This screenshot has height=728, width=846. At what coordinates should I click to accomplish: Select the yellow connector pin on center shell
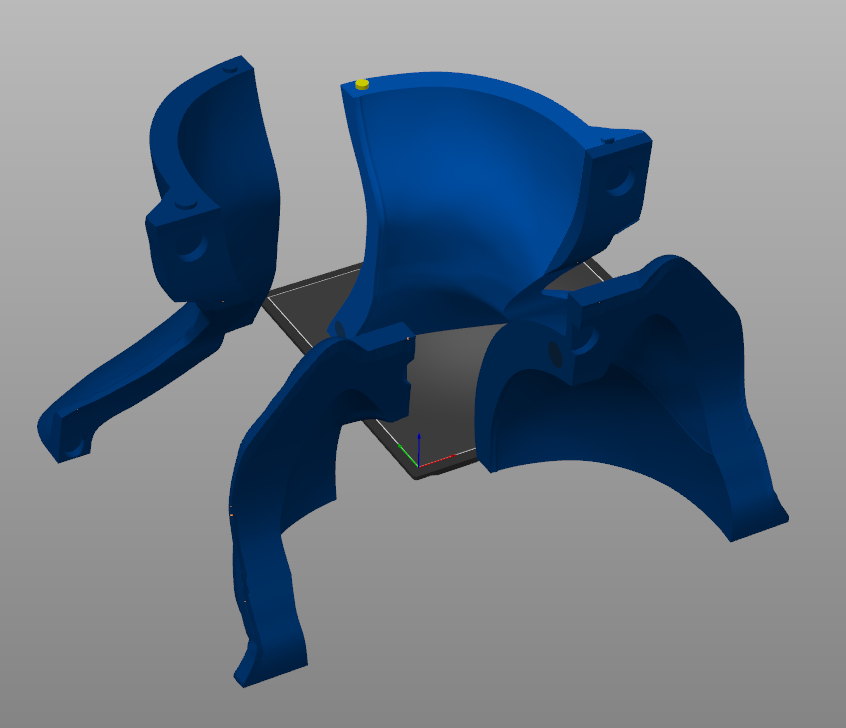[x=362, y=85]
